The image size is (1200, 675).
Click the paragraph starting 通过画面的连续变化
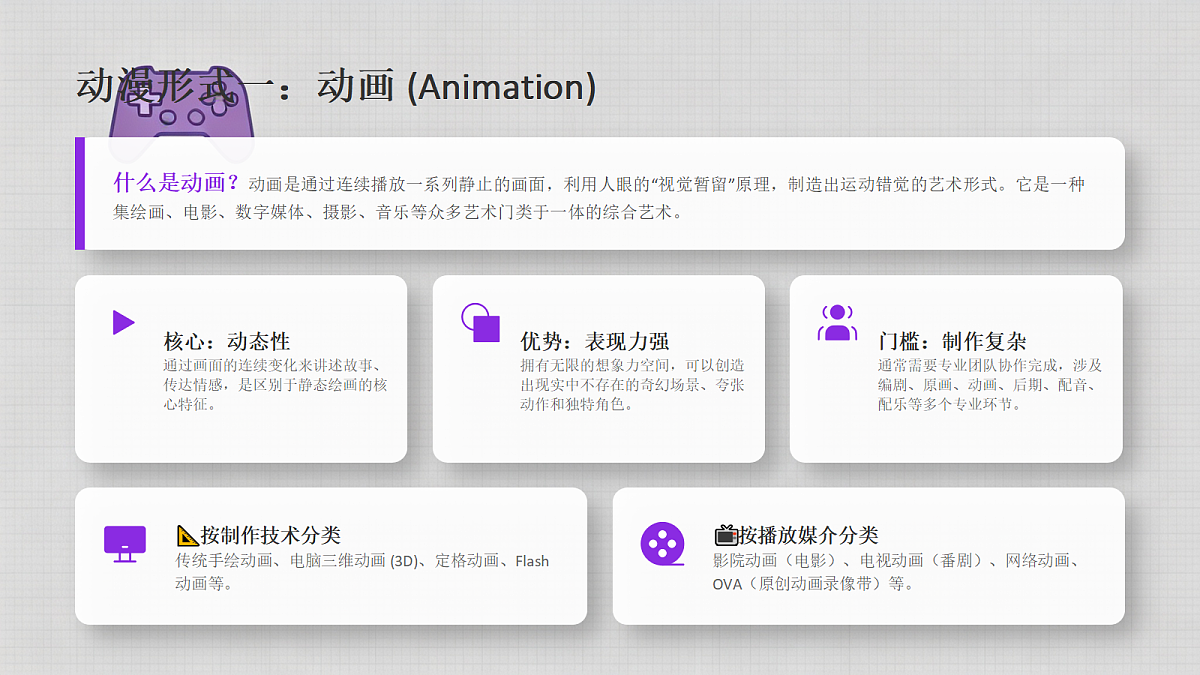(x=276, y=385)
